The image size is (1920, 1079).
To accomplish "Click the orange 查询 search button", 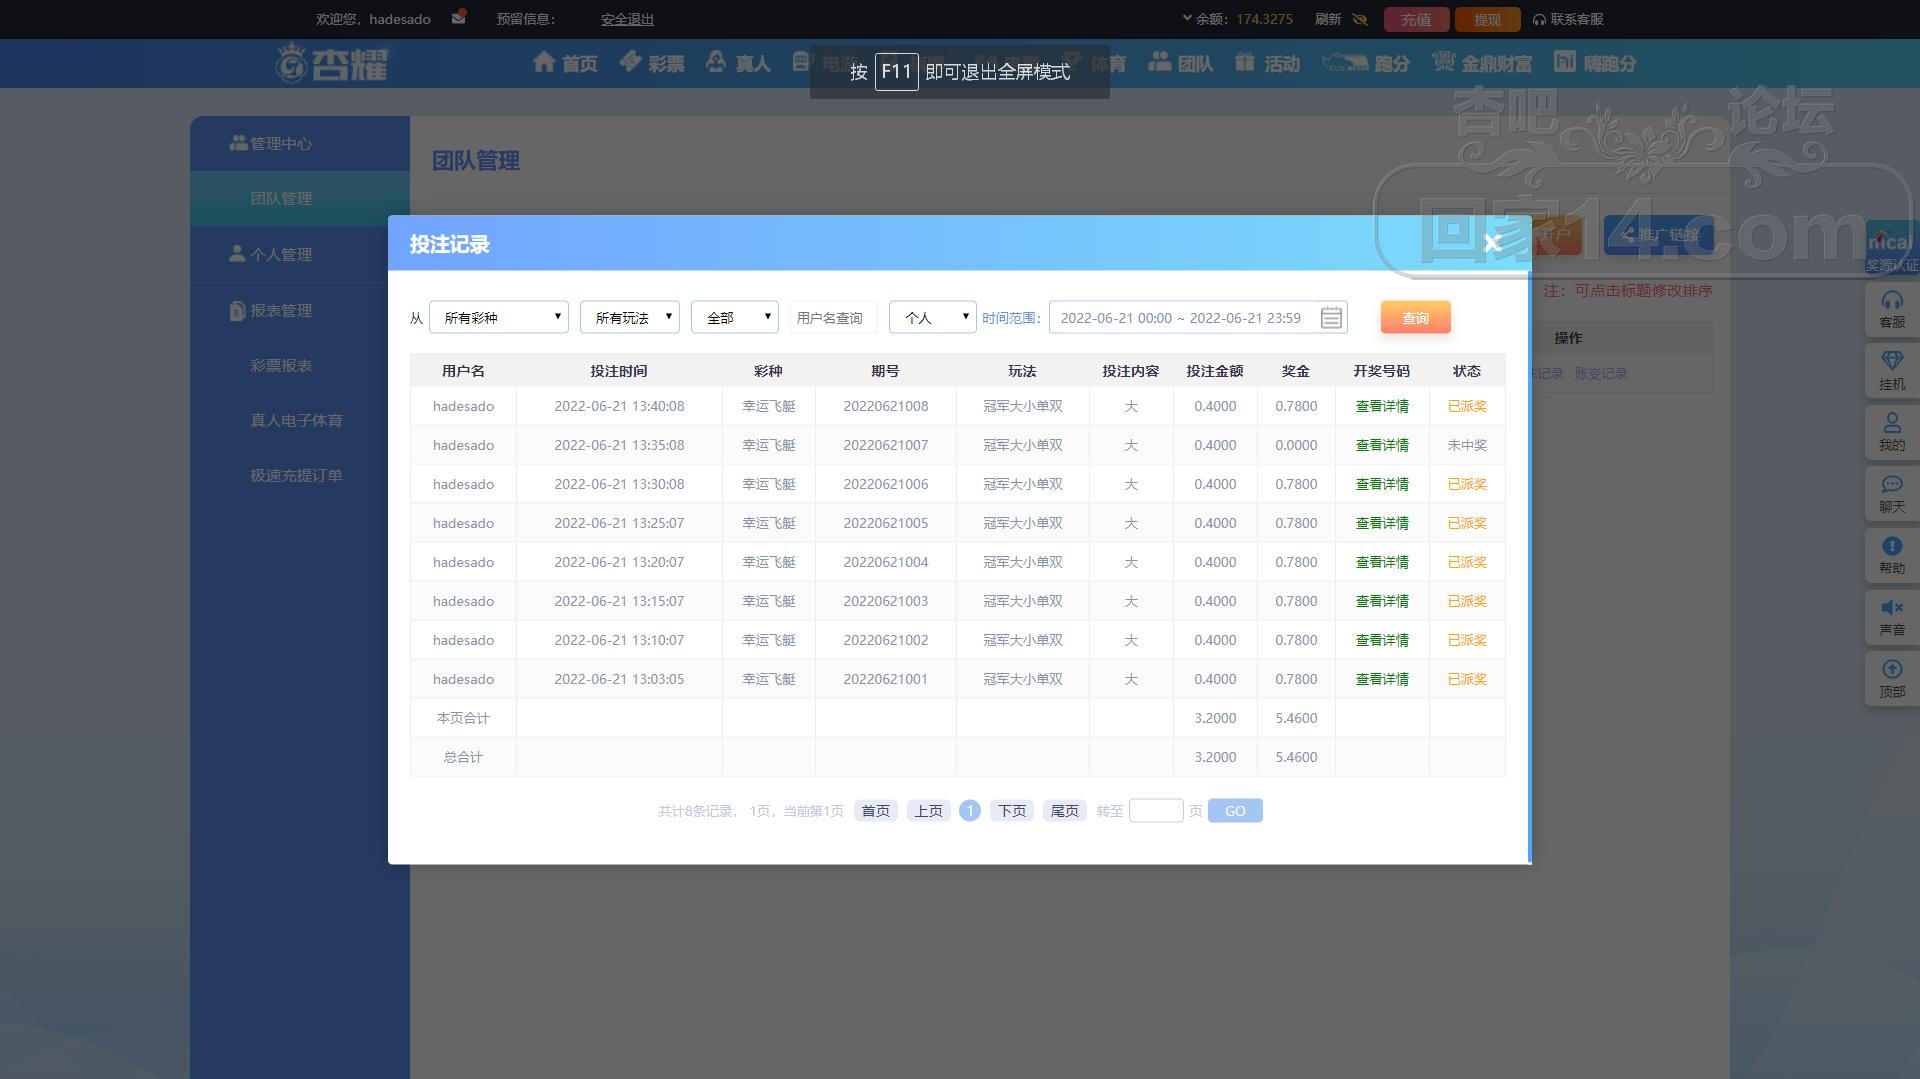I will [x=1415, y=318].
